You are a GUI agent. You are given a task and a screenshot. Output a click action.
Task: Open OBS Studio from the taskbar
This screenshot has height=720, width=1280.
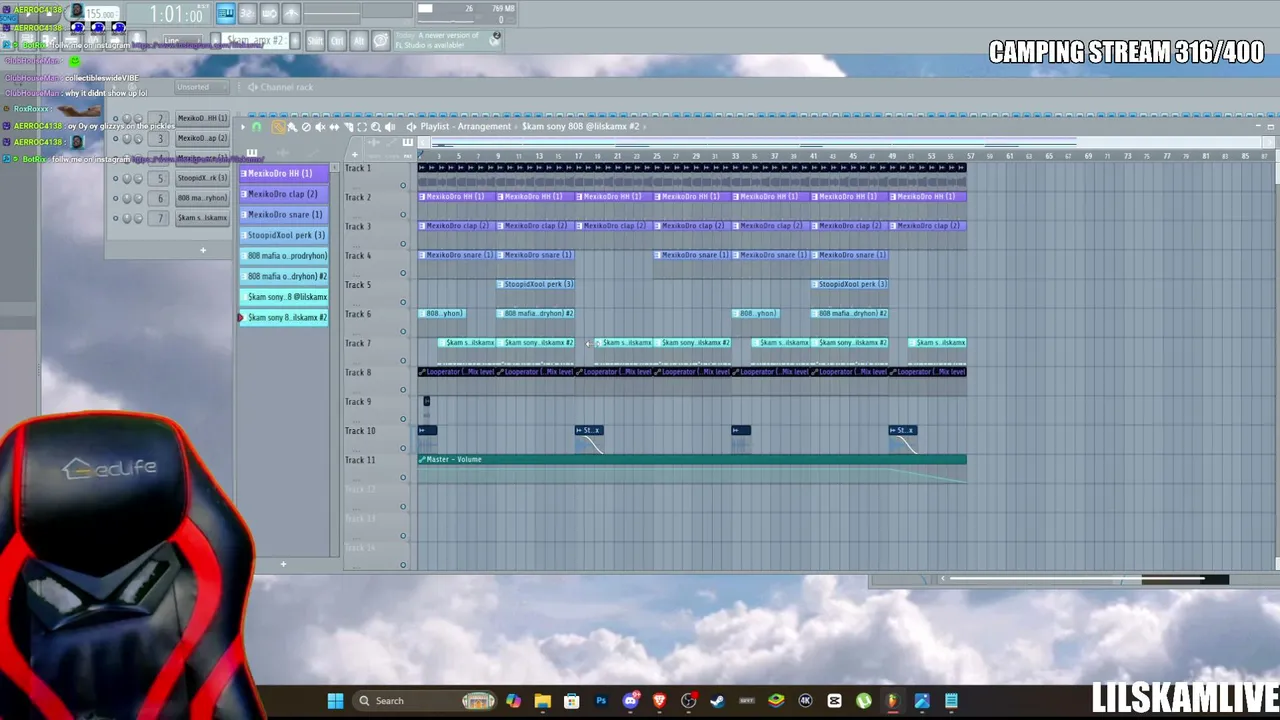click(x=688, y=701)
